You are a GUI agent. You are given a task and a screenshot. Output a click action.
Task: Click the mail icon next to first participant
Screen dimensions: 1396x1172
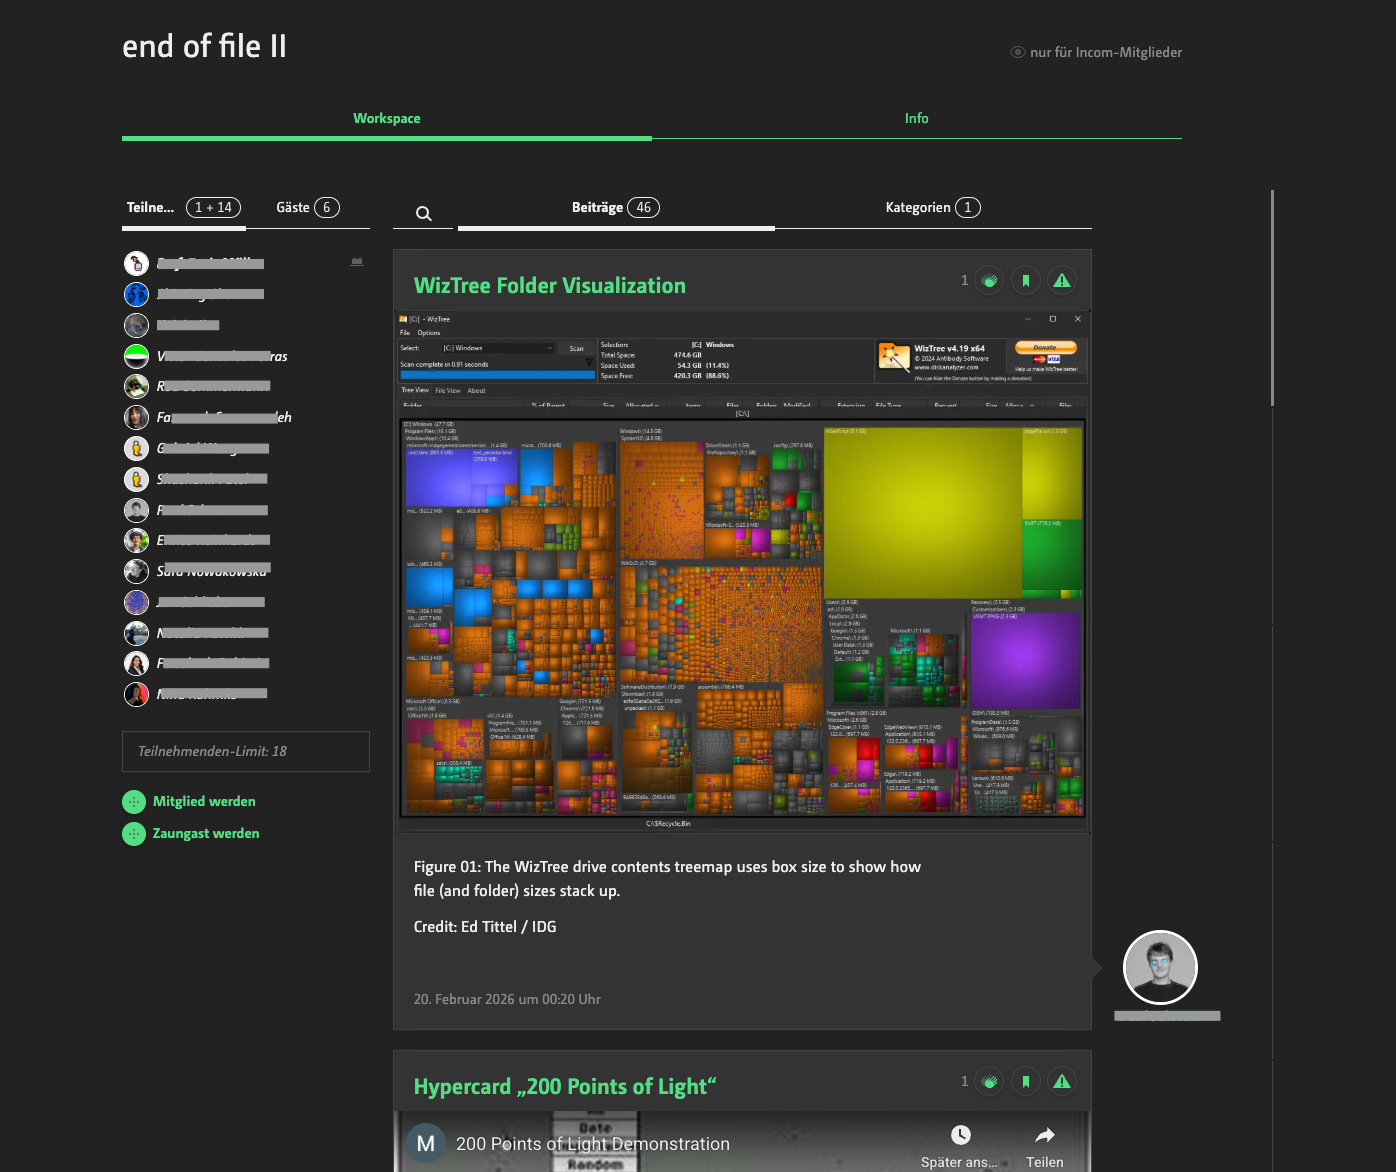pyautogui.click(x=357, y=262)
